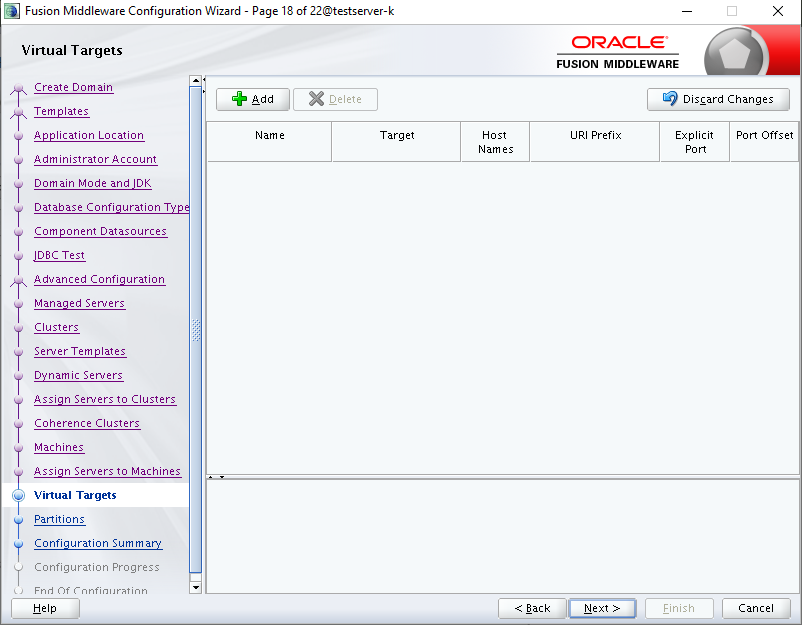The width and height of the screenshot is (802, 625).
Task: Open Database Configuration Type step
Action: coord(112,208)
